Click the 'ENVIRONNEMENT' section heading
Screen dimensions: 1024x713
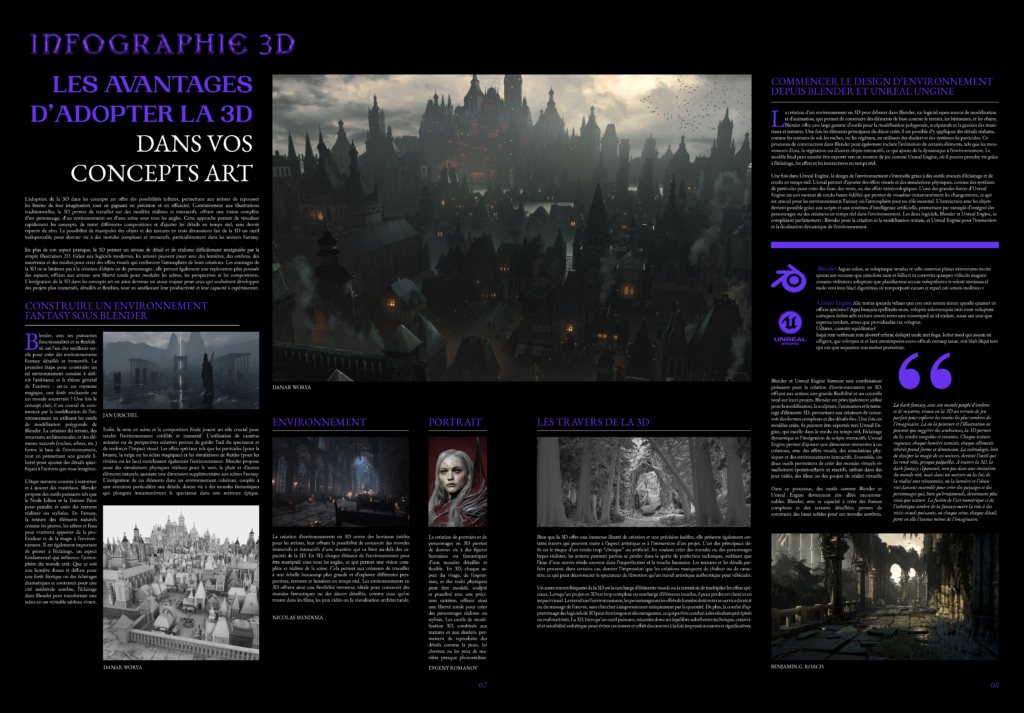pos(319,422)
